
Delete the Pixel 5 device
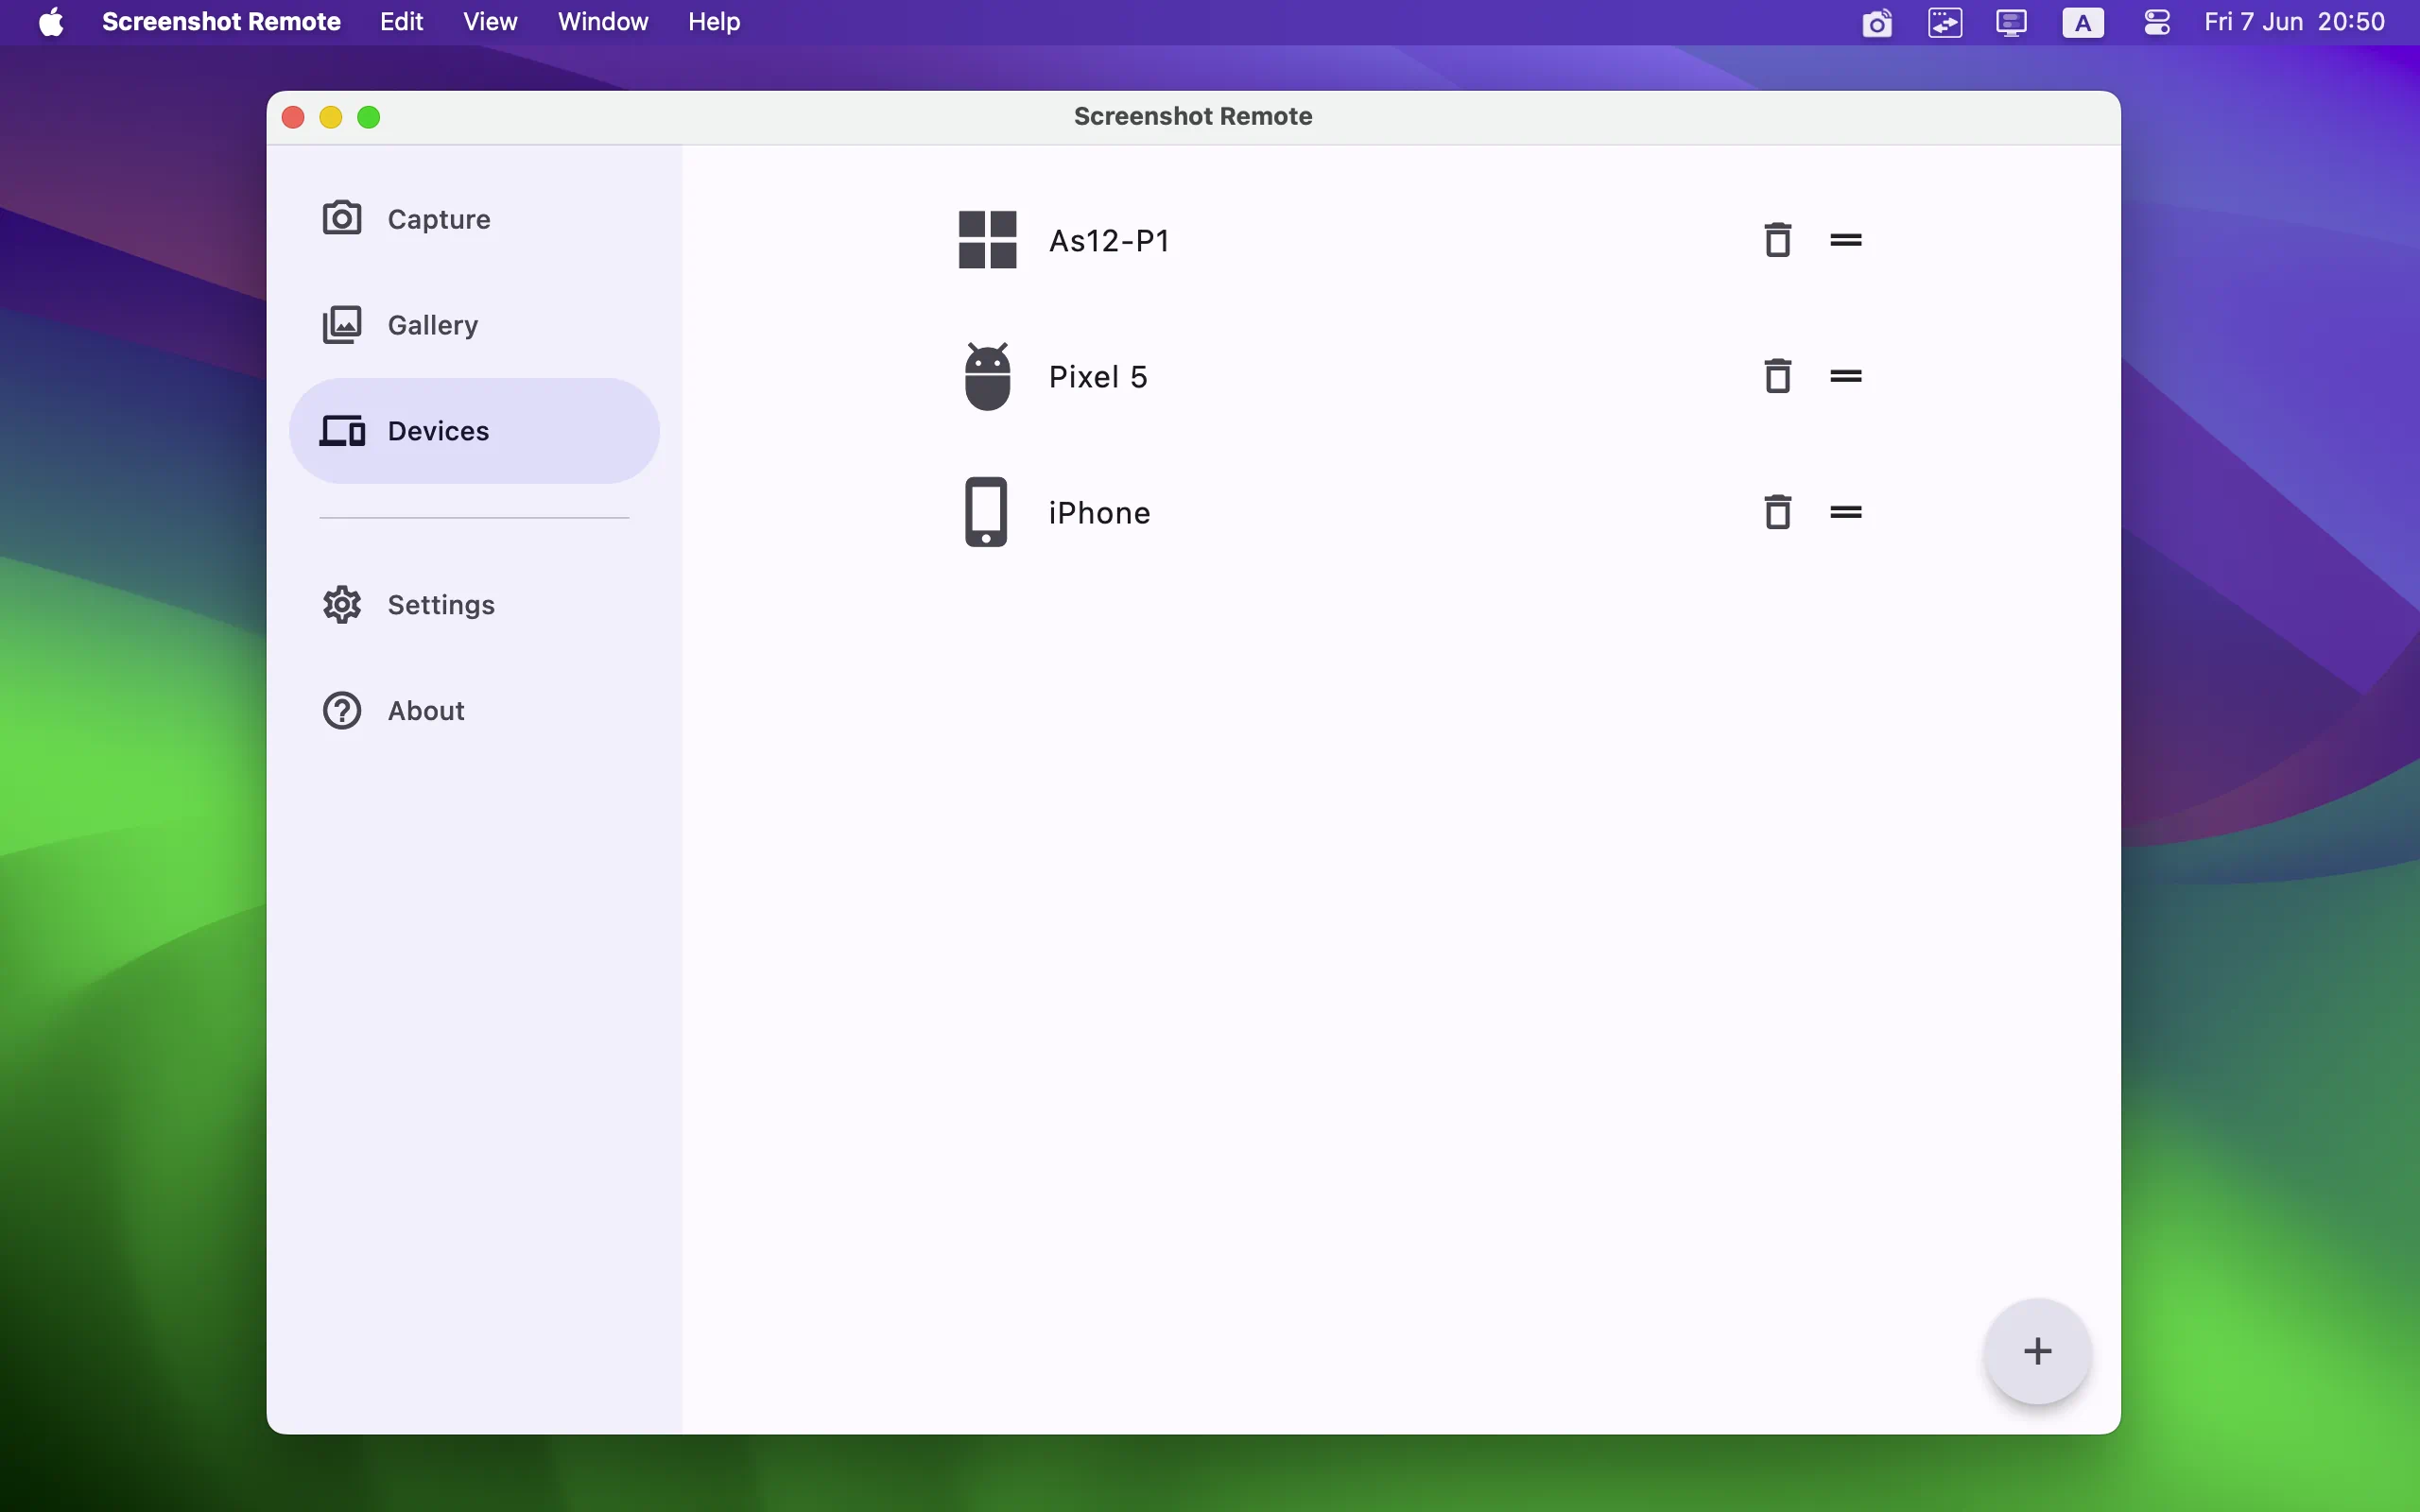[1777, 374]
